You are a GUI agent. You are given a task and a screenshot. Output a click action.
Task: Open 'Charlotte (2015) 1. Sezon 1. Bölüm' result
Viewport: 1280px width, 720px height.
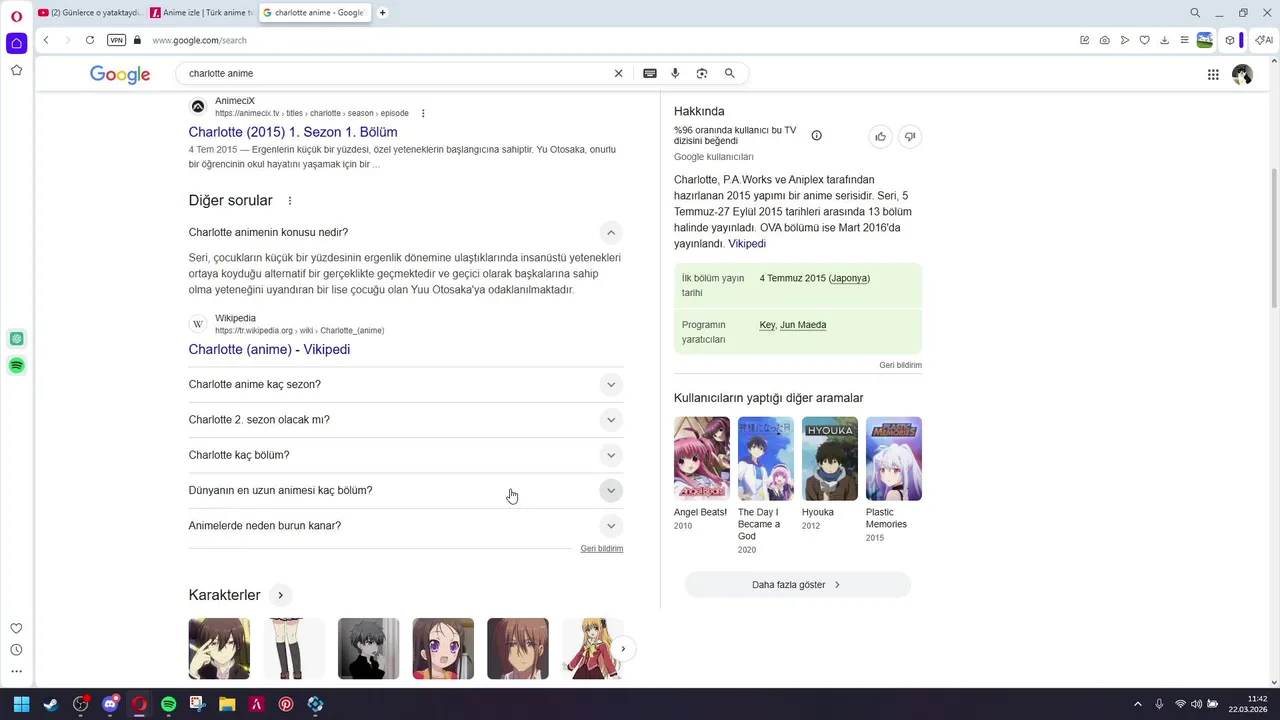pyautogui.click(x=293, y=132)
